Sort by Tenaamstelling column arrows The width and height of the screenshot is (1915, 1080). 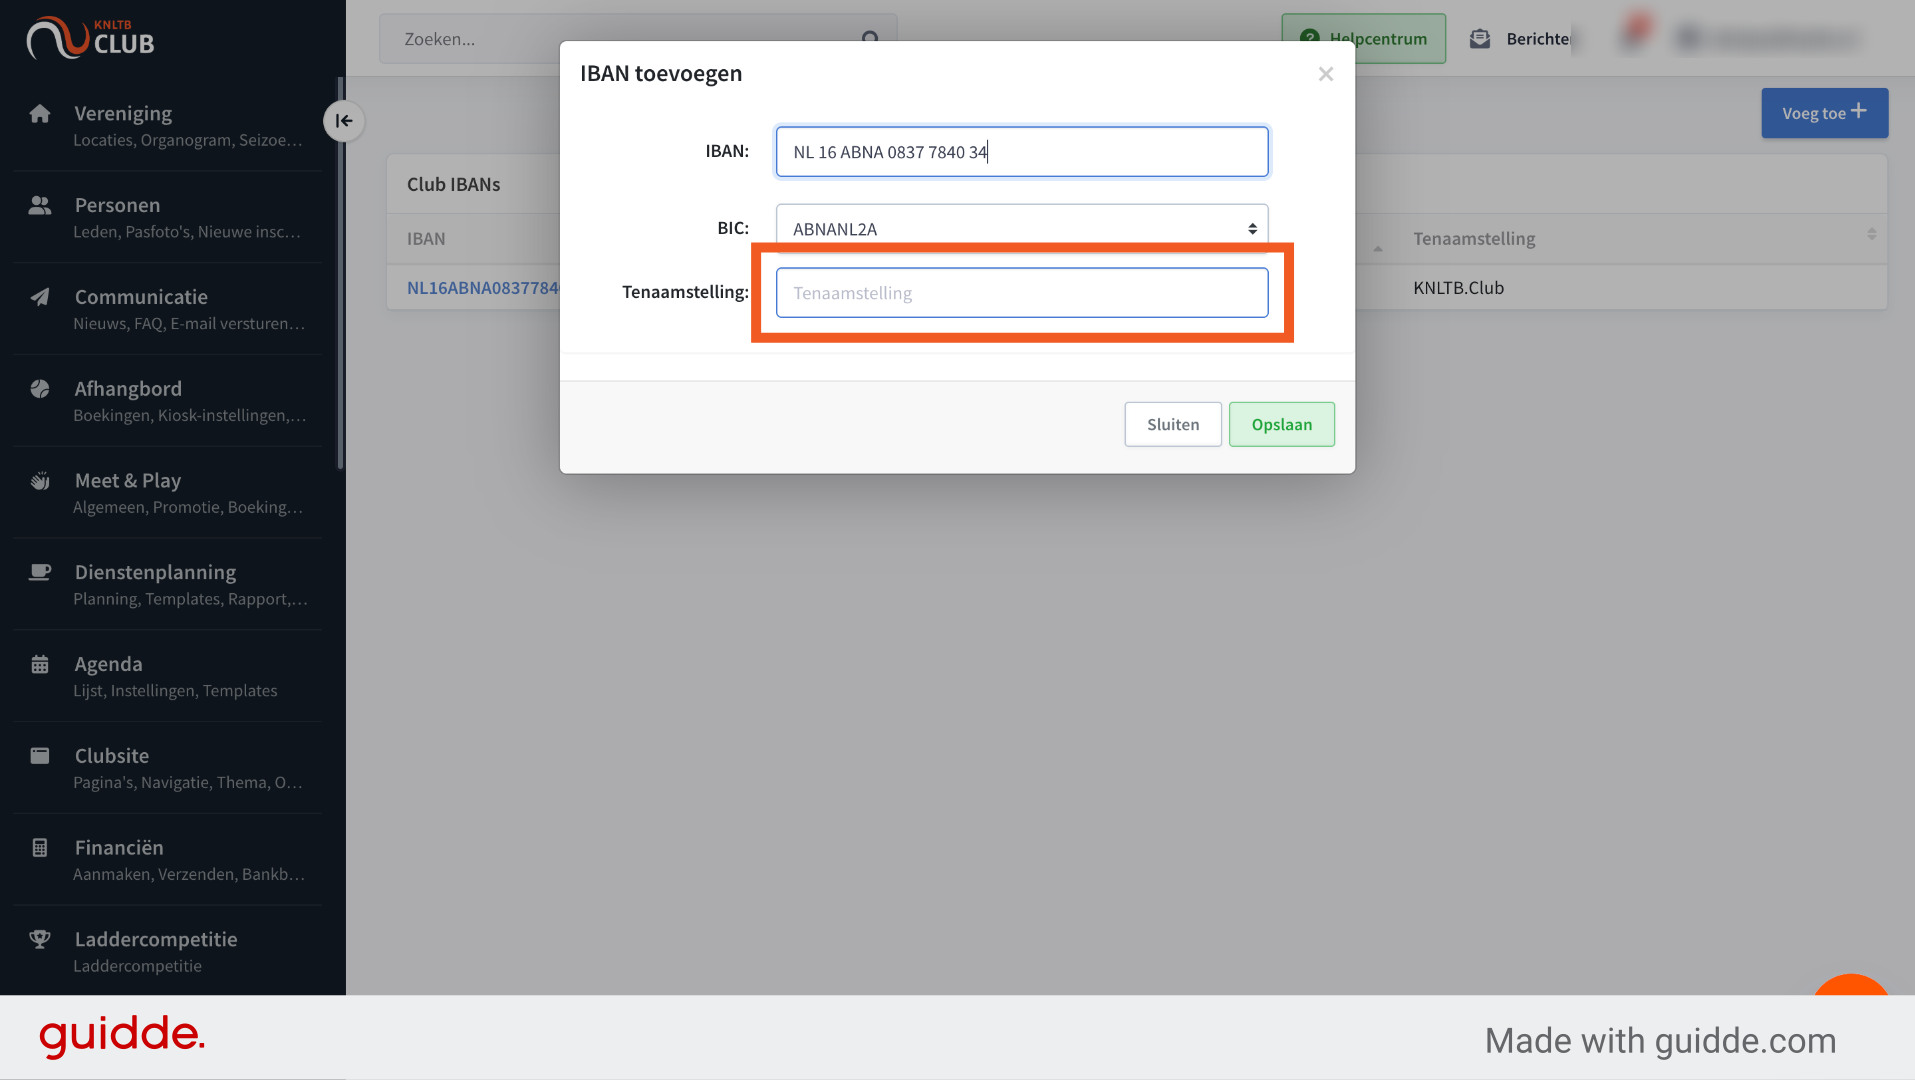pyautogui.click(x=1871, y=234)
